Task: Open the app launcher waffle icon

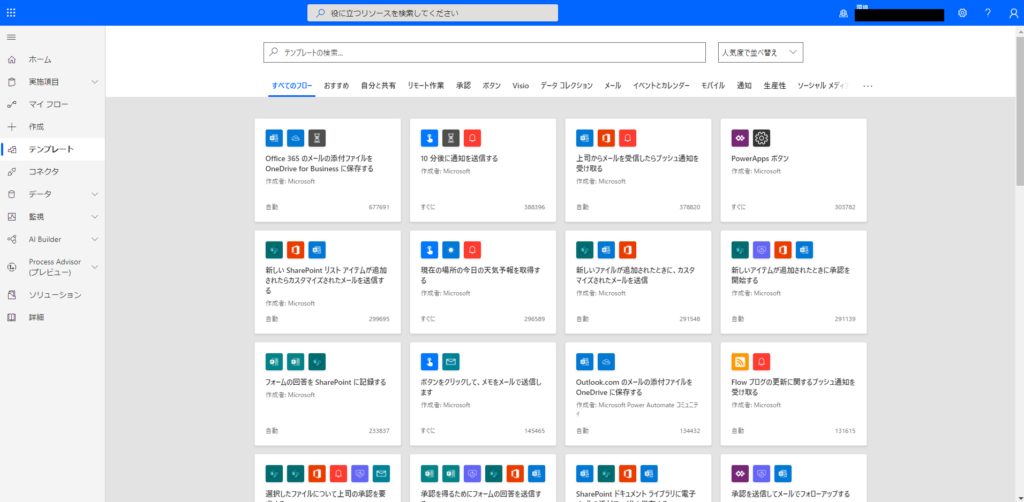Action: coord(11,12)
